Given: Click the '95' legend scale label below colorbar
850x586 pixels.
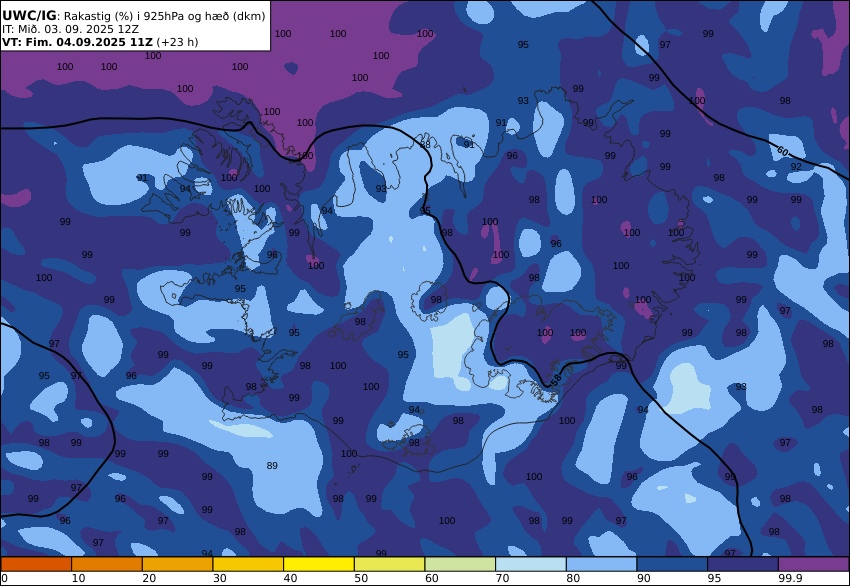Looking at the screenshot, I should [714, 578].
